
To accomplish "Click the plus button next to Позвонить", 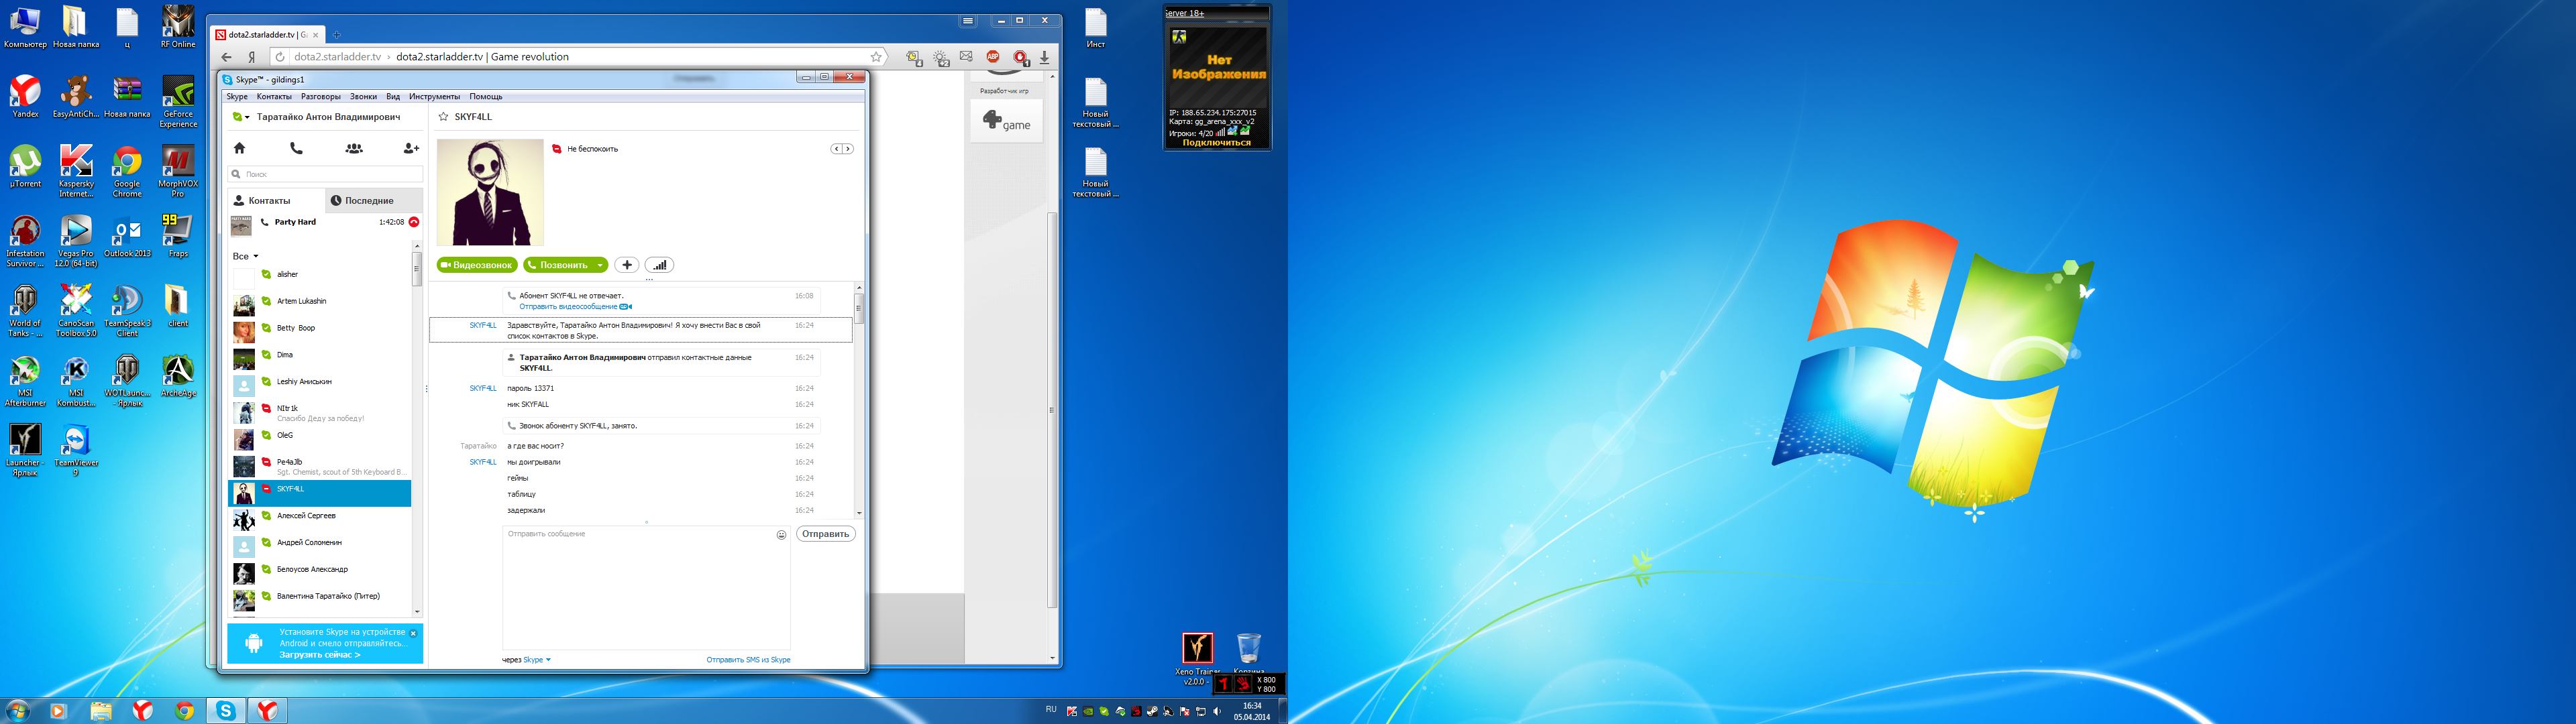I will coord(627,265).
